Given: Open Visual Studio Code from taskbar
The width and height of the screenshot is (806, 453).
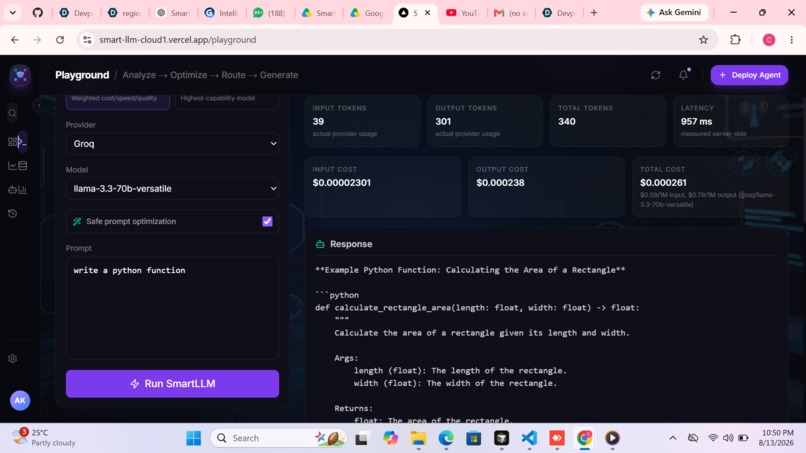Looking at the screenshot, I should [x=529, y=438].
